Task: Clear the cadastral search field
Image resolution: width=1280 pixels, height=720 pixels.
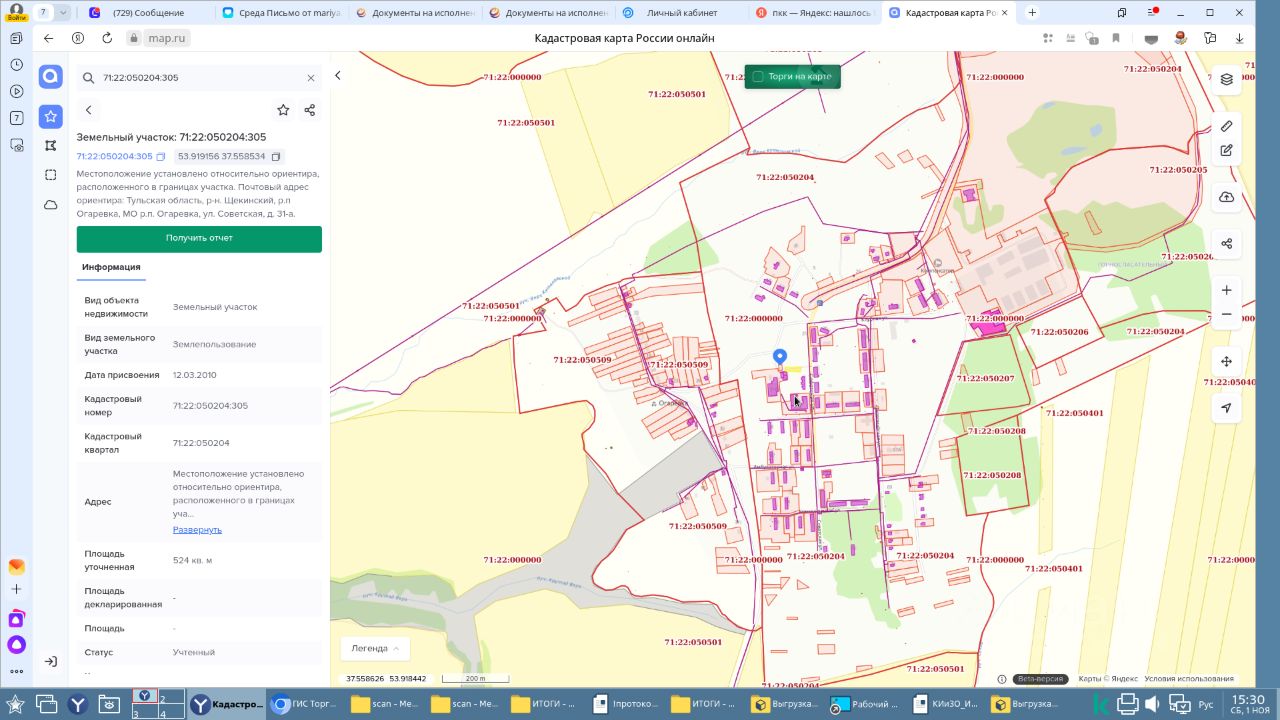Action: tap(310, 77)
